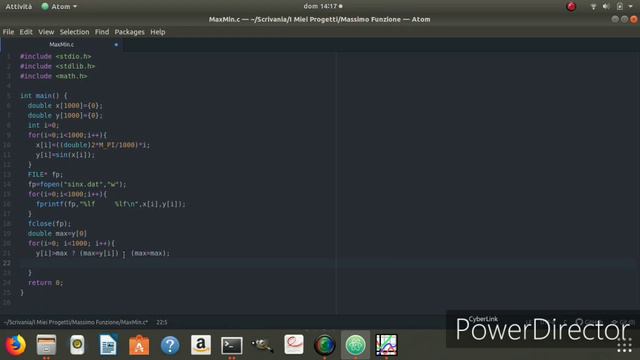
Task: Click the 'fclose(fp);' line
Action: point(49,224)
